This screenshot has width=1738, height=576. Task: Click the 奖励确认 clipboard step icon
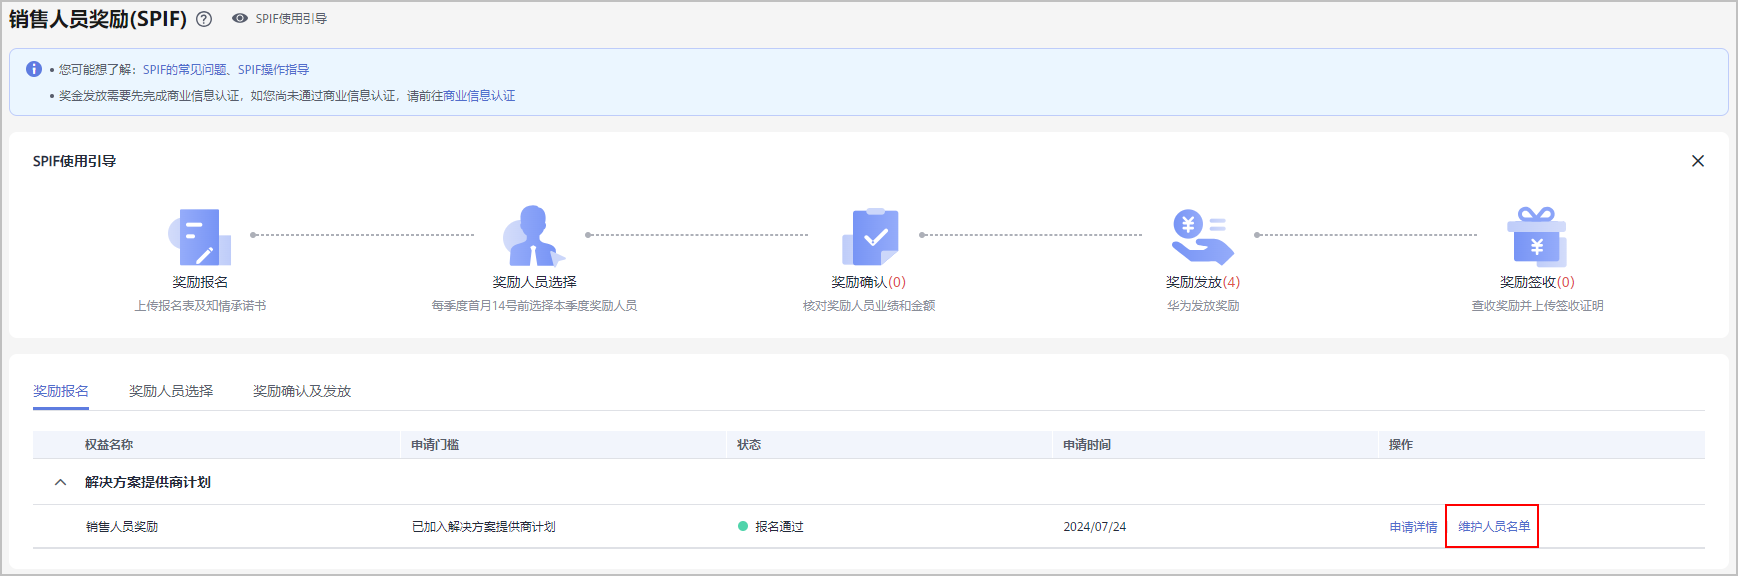coord(869,237)
